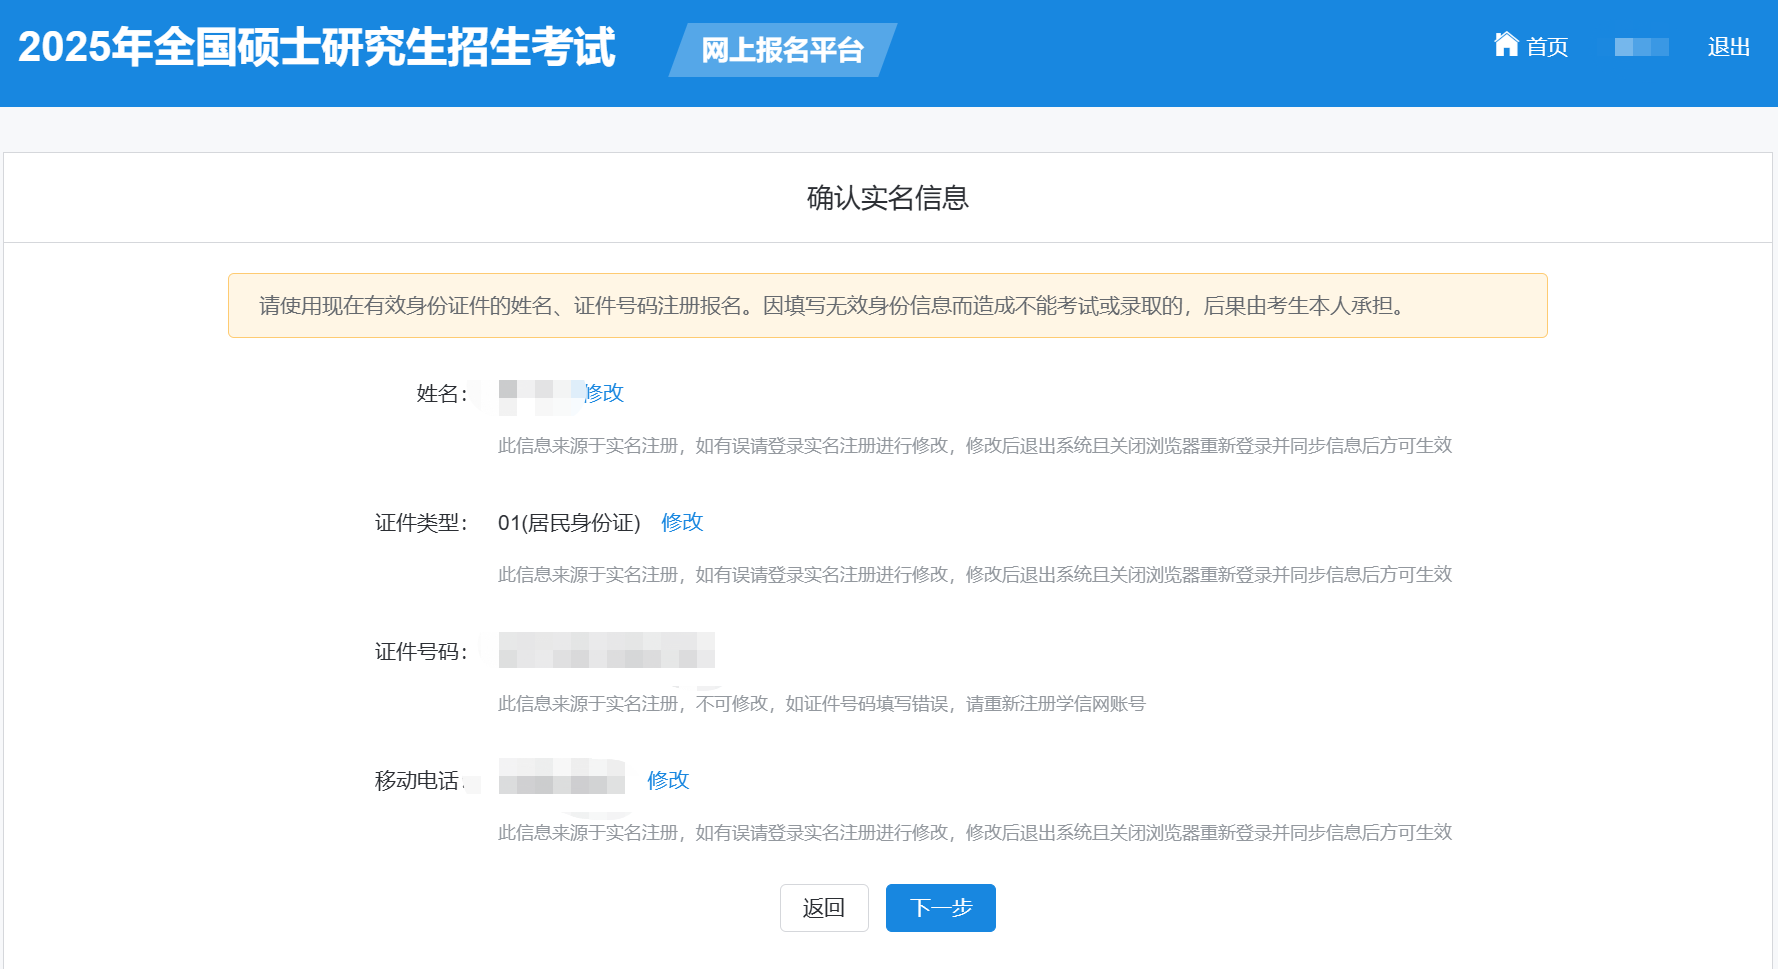This screenshot has height=969, width=1778.
Task: Click the house icon beside 首页
Action: 1507,46
